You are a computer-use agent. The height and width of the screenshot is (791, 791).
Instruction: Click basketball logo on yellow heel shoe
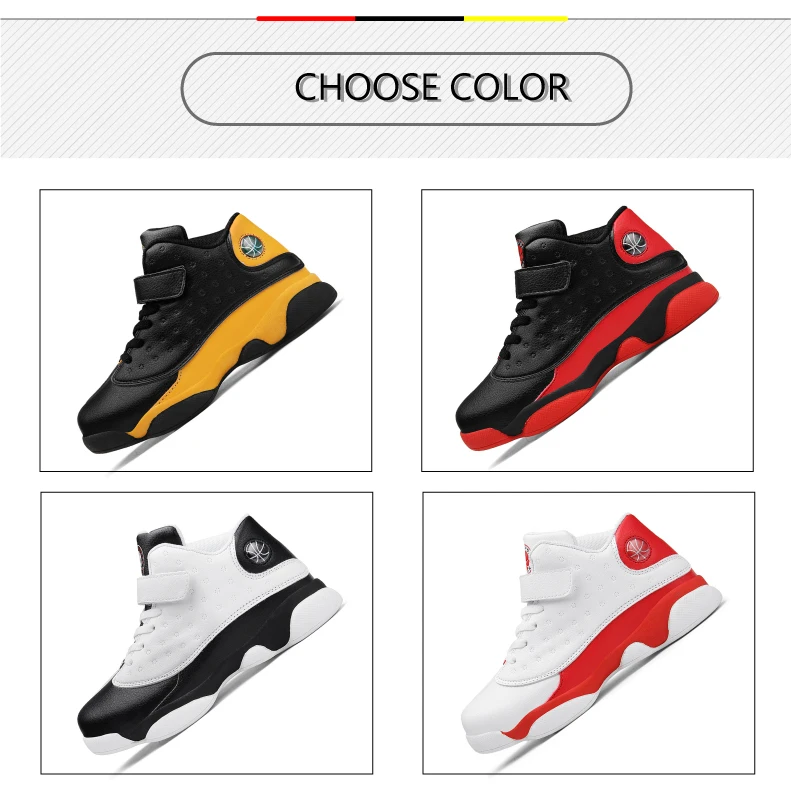click(x=252, y=247)
